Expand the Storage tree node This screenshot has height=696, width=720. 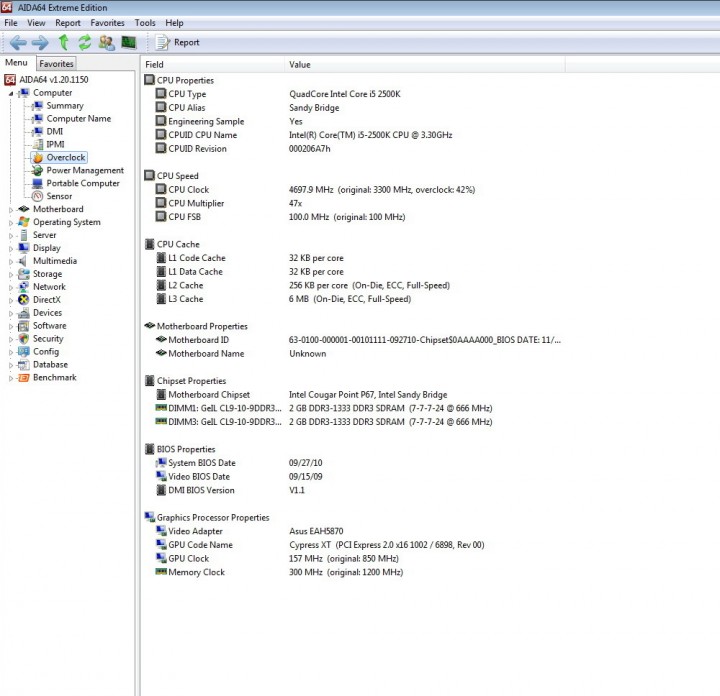[11, 275]
